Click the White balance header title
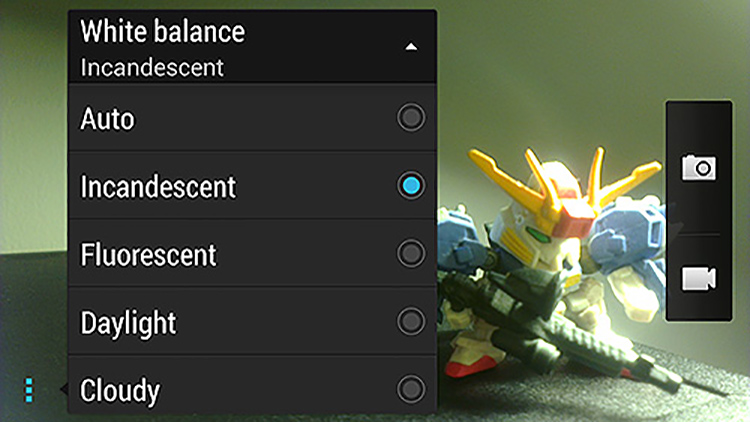 click(x=163, y=32)
